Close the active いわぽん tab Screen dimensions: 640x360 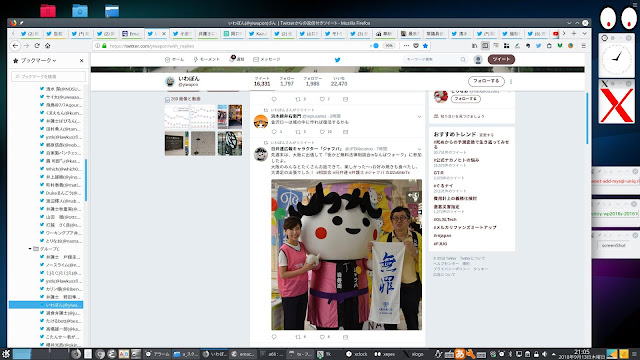[164, 34]
